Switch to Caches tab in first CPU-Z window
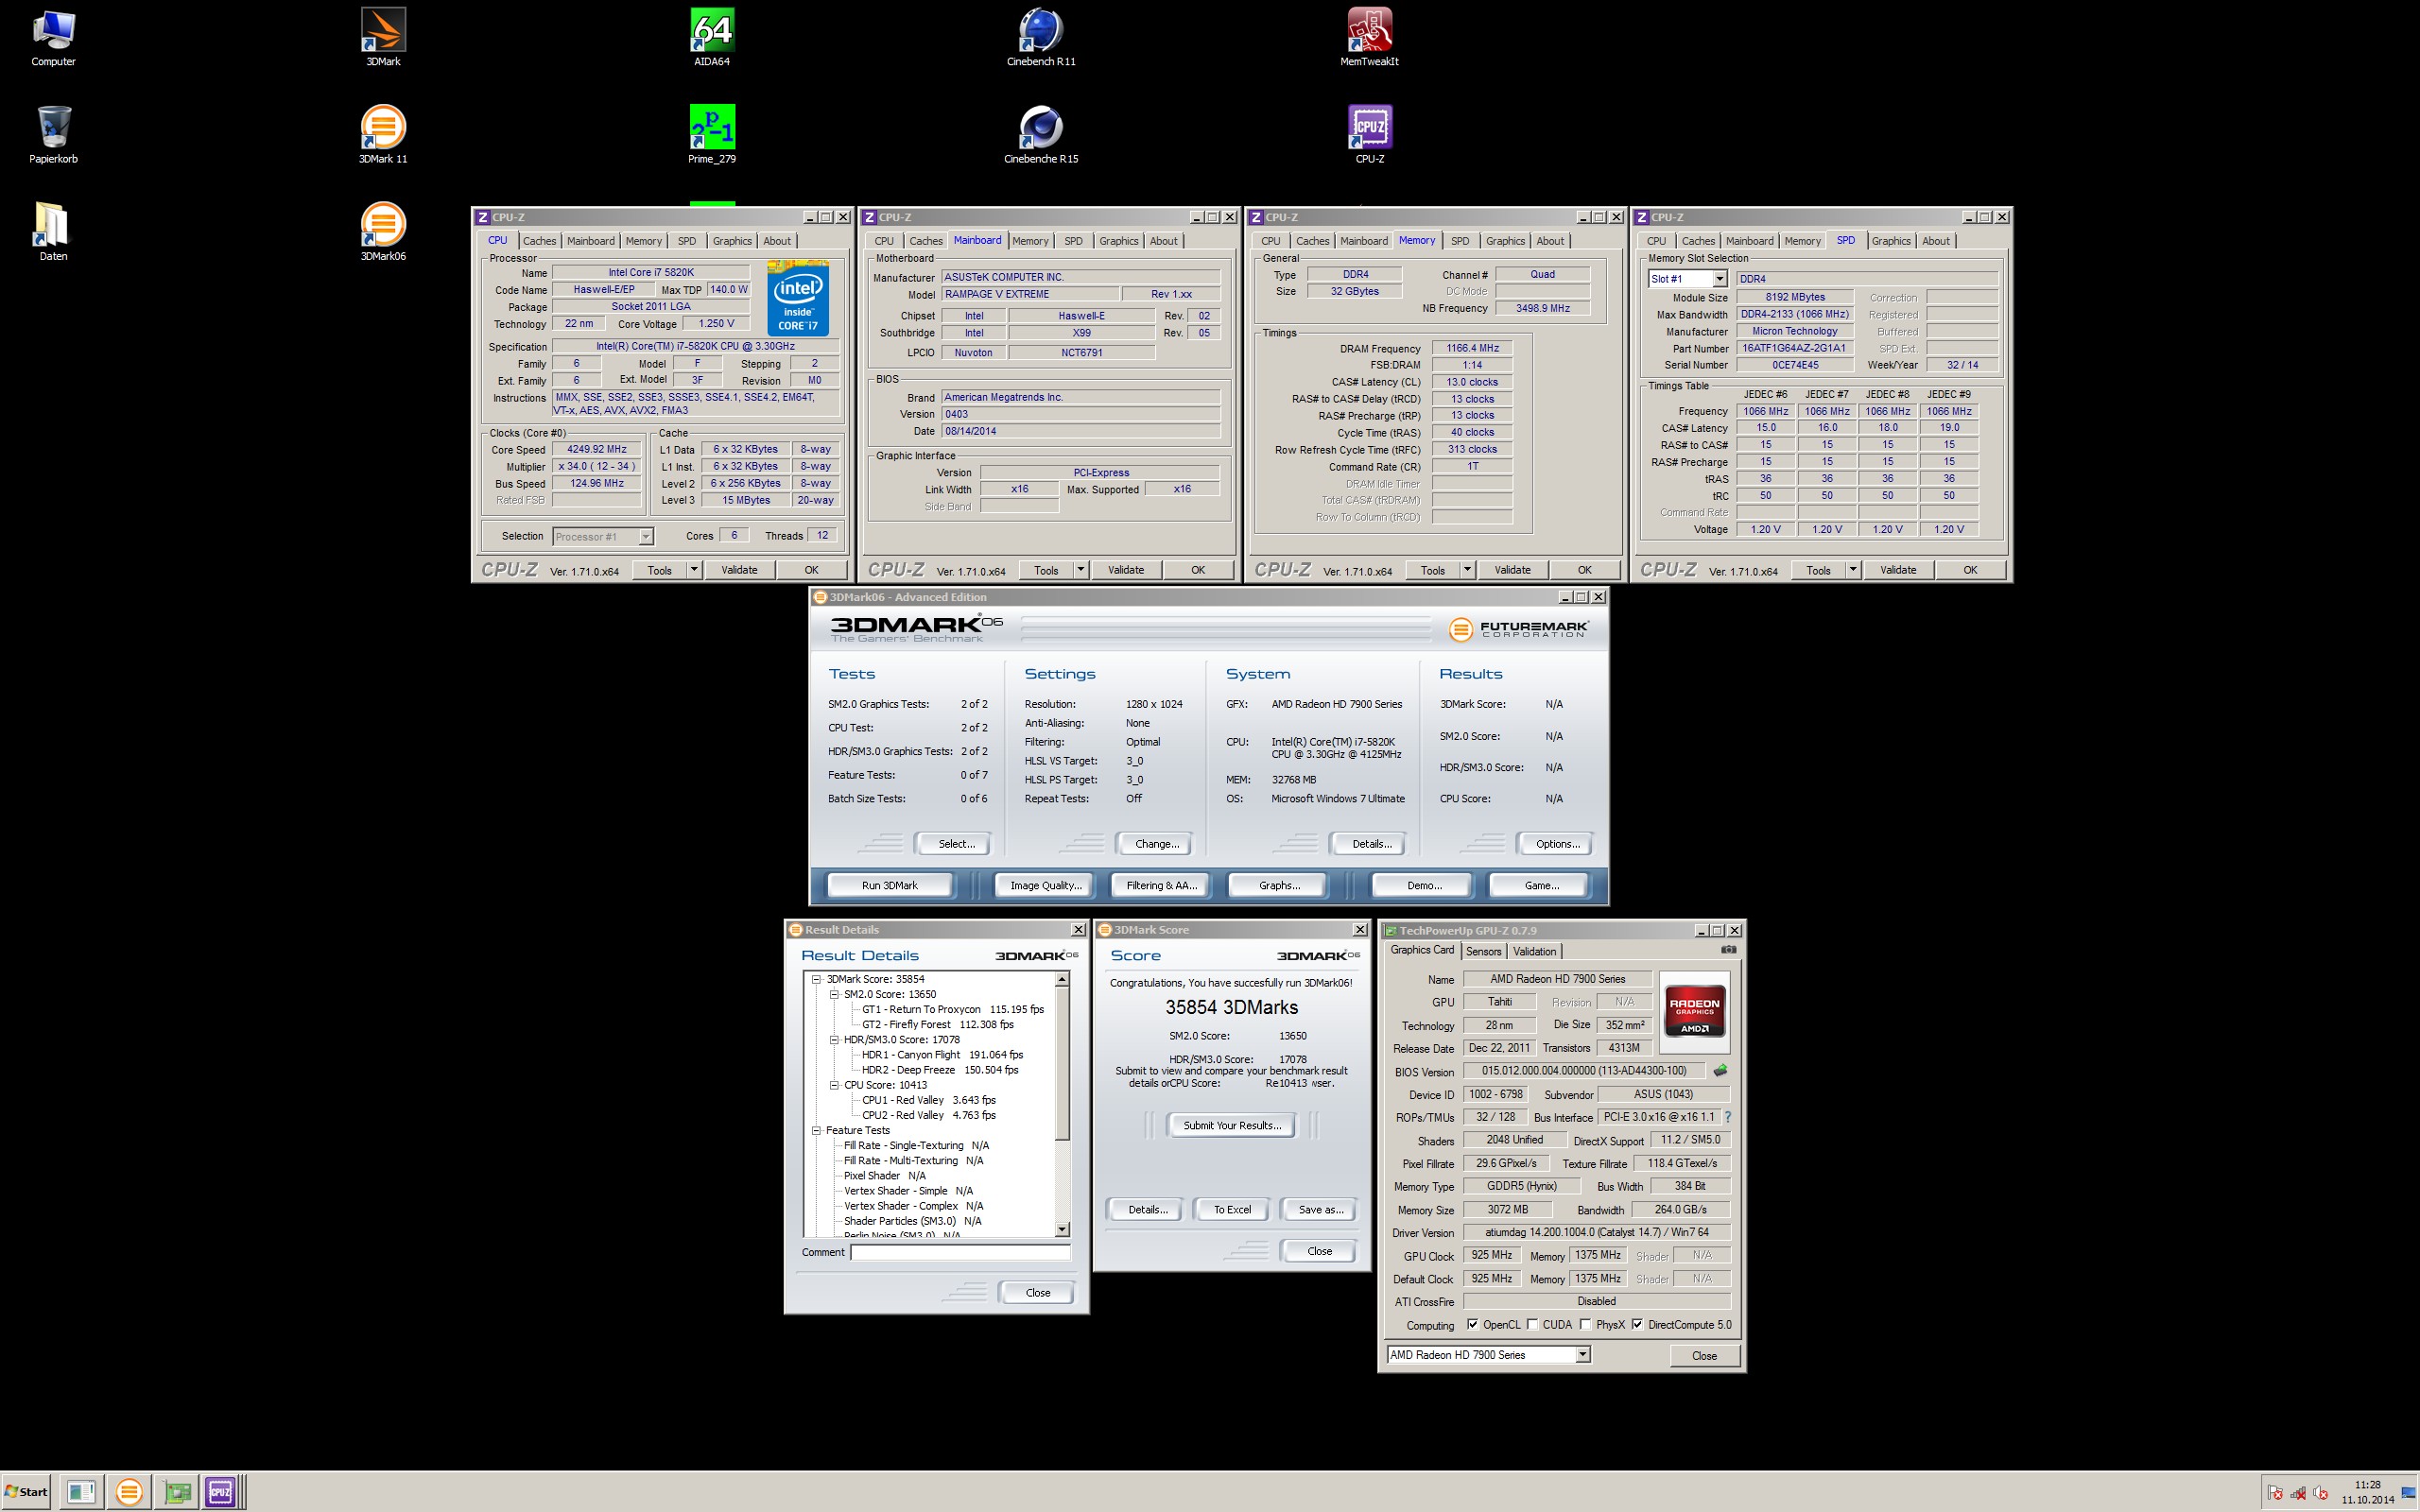2420x1512 pixels. [539, 241]
